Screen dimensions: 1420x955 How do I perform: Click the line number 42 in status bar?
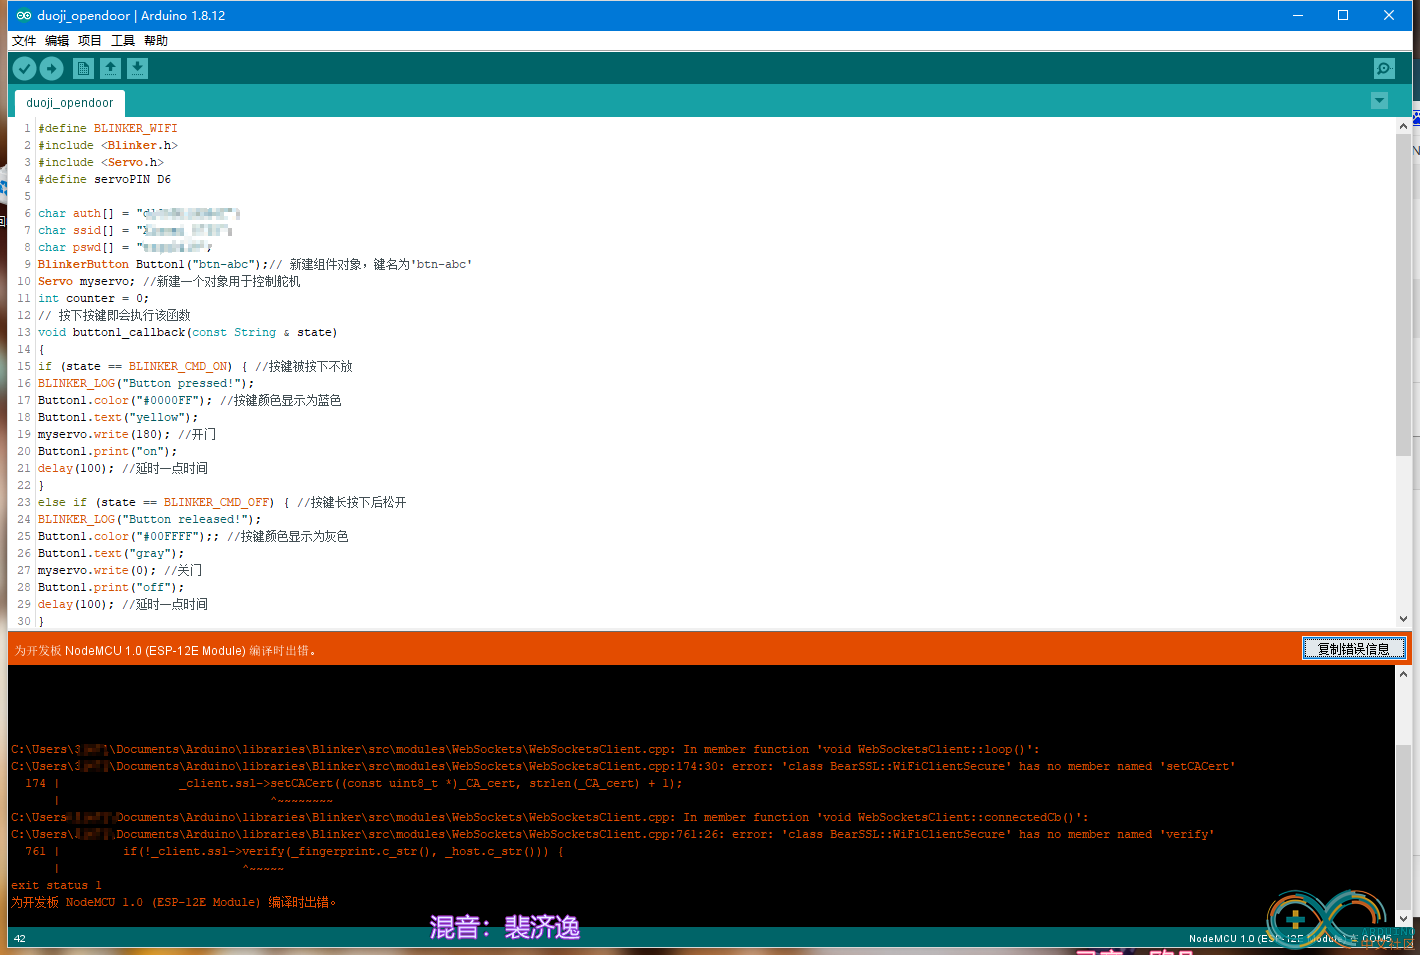[x=20, y=938]
